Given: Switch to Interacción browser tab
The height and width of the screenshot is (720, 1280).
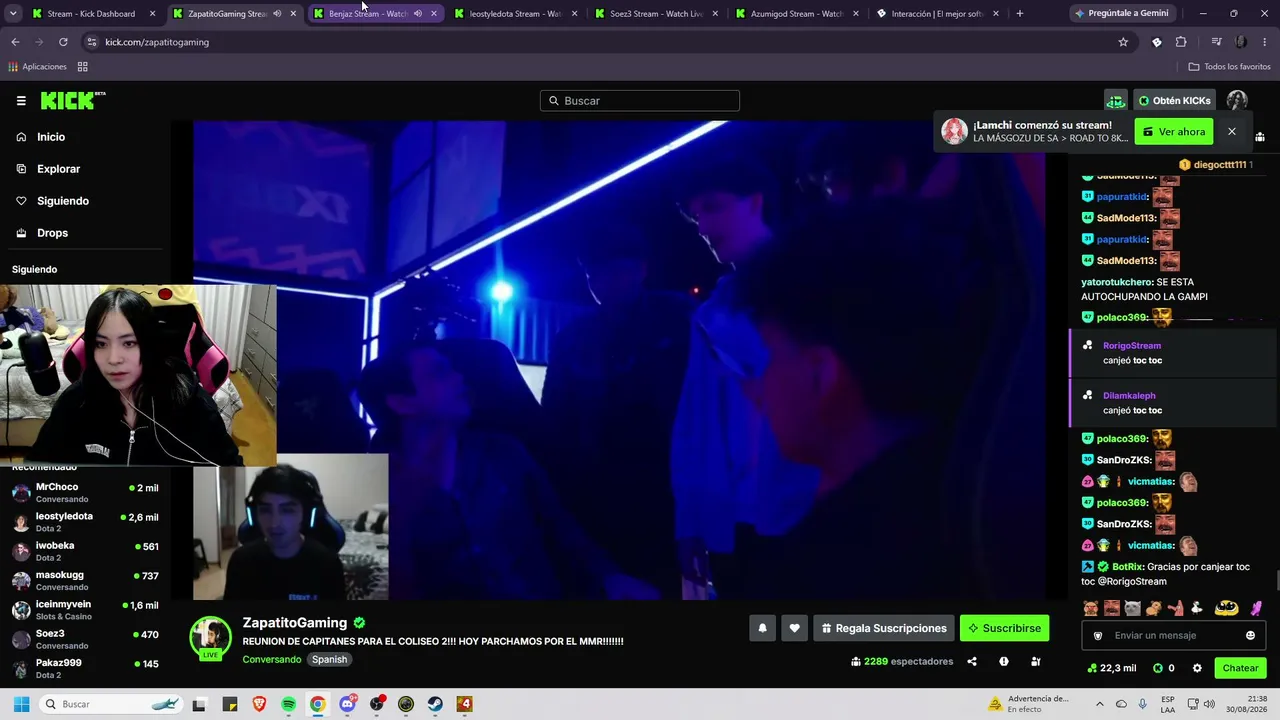Looking at the screenshot, I should [x=937, y=14].
